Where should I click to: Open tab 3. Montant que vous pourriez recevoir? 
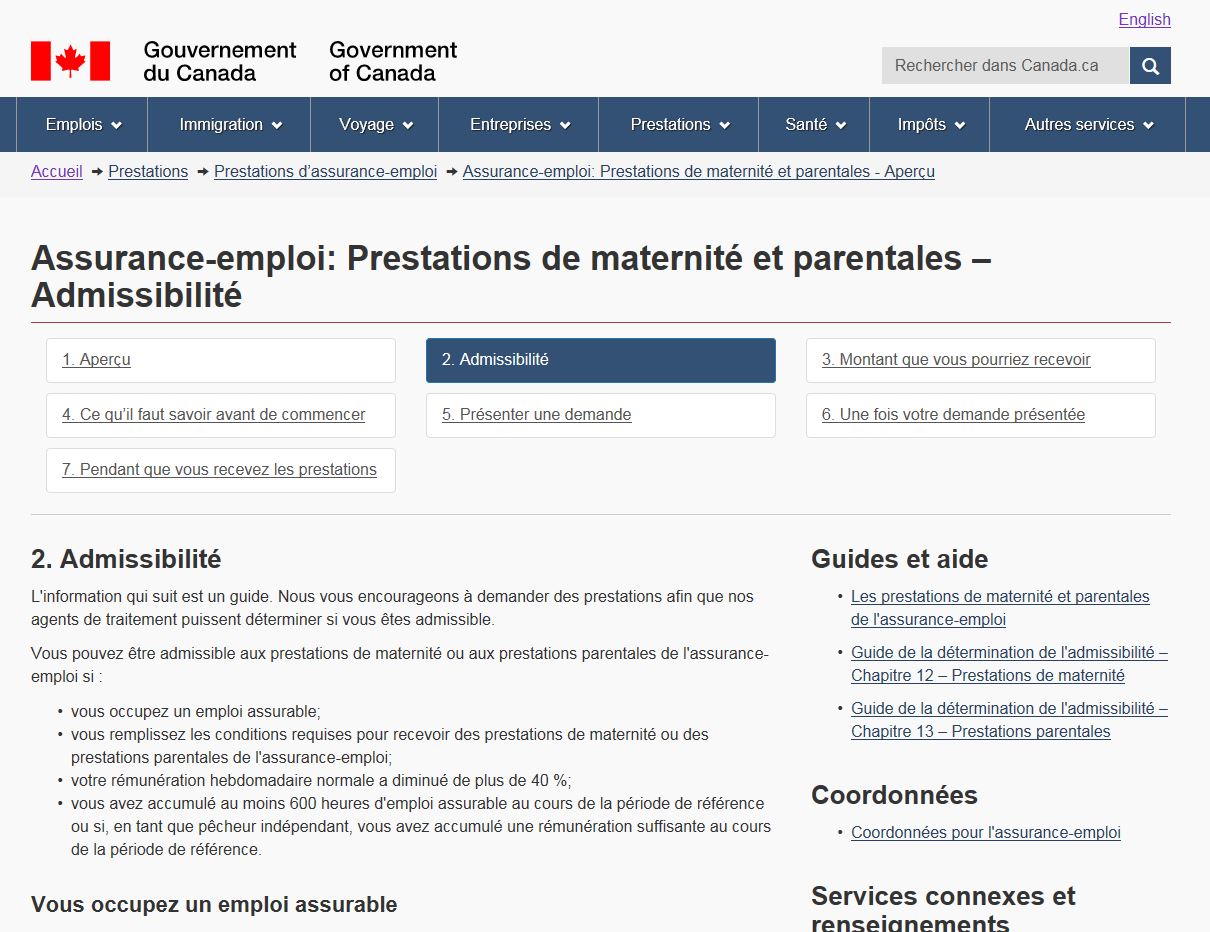(981, 360)
